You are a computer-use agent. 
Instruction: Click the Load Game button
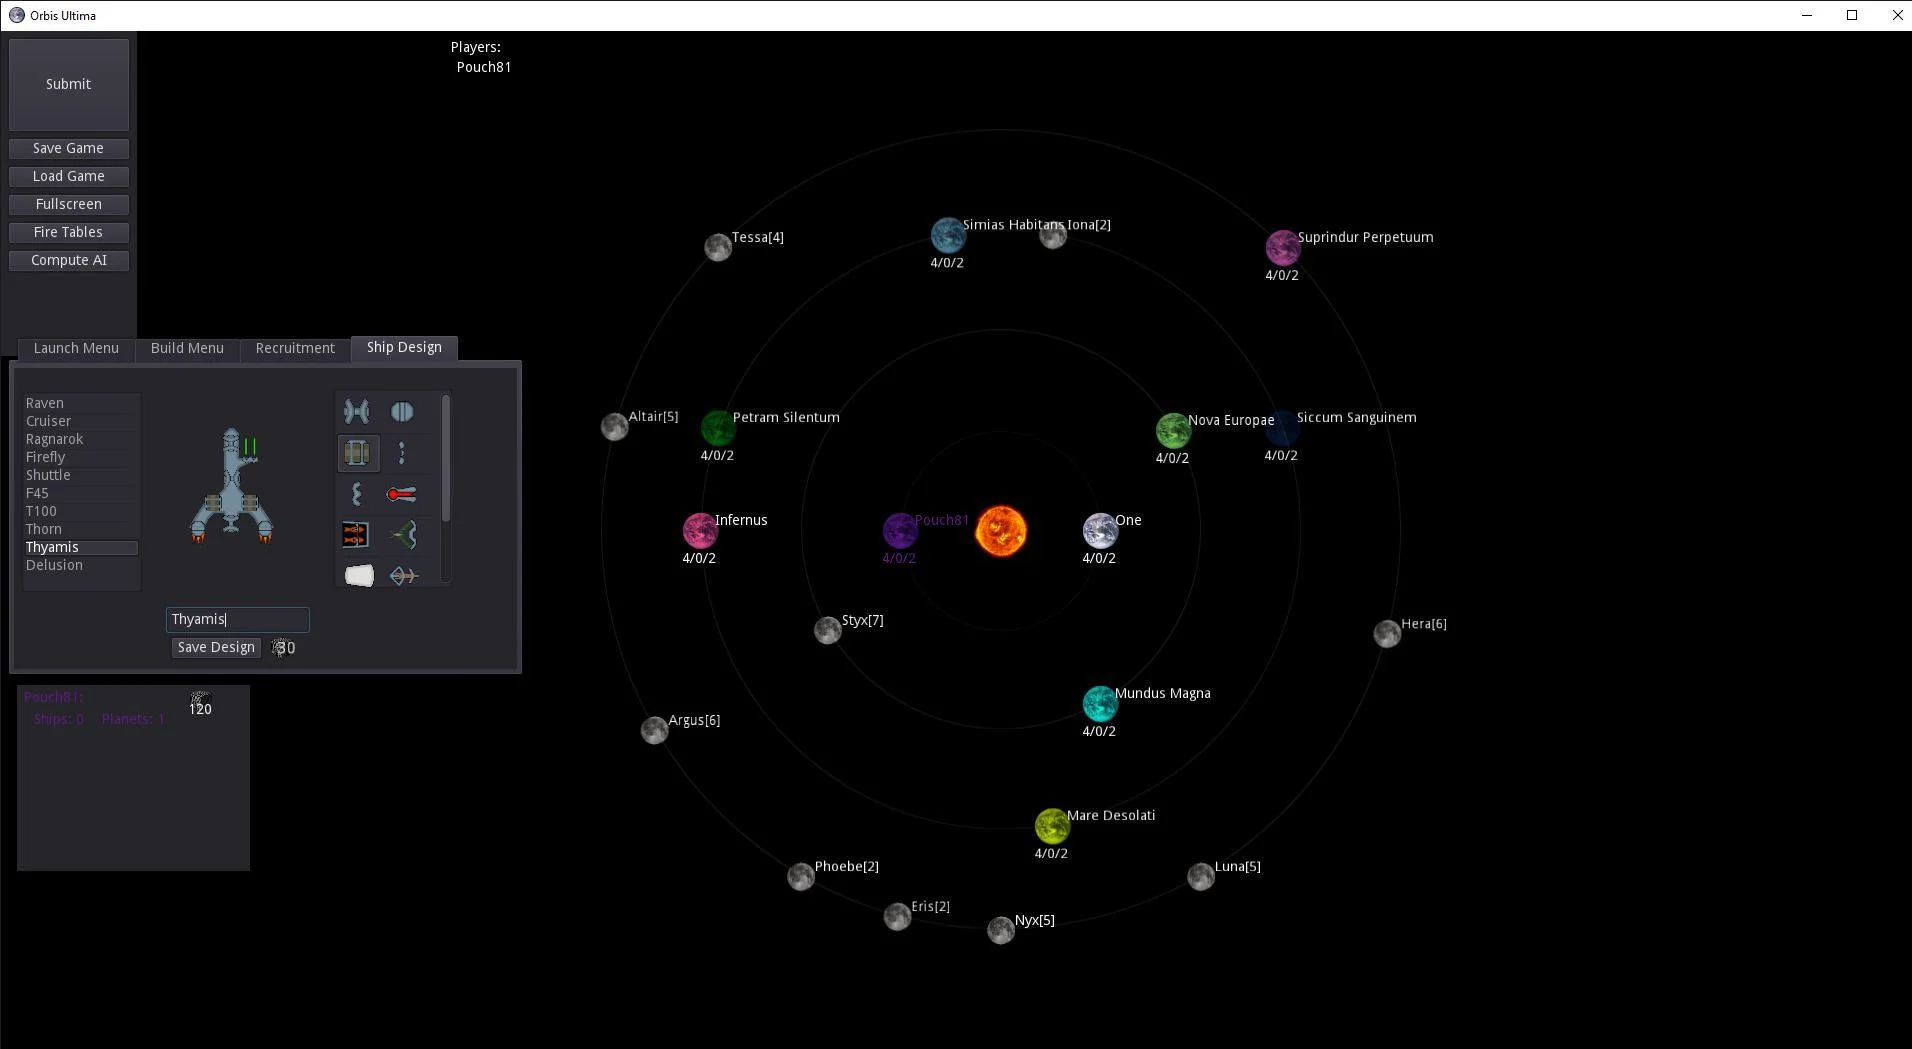[x=68, y=176]
